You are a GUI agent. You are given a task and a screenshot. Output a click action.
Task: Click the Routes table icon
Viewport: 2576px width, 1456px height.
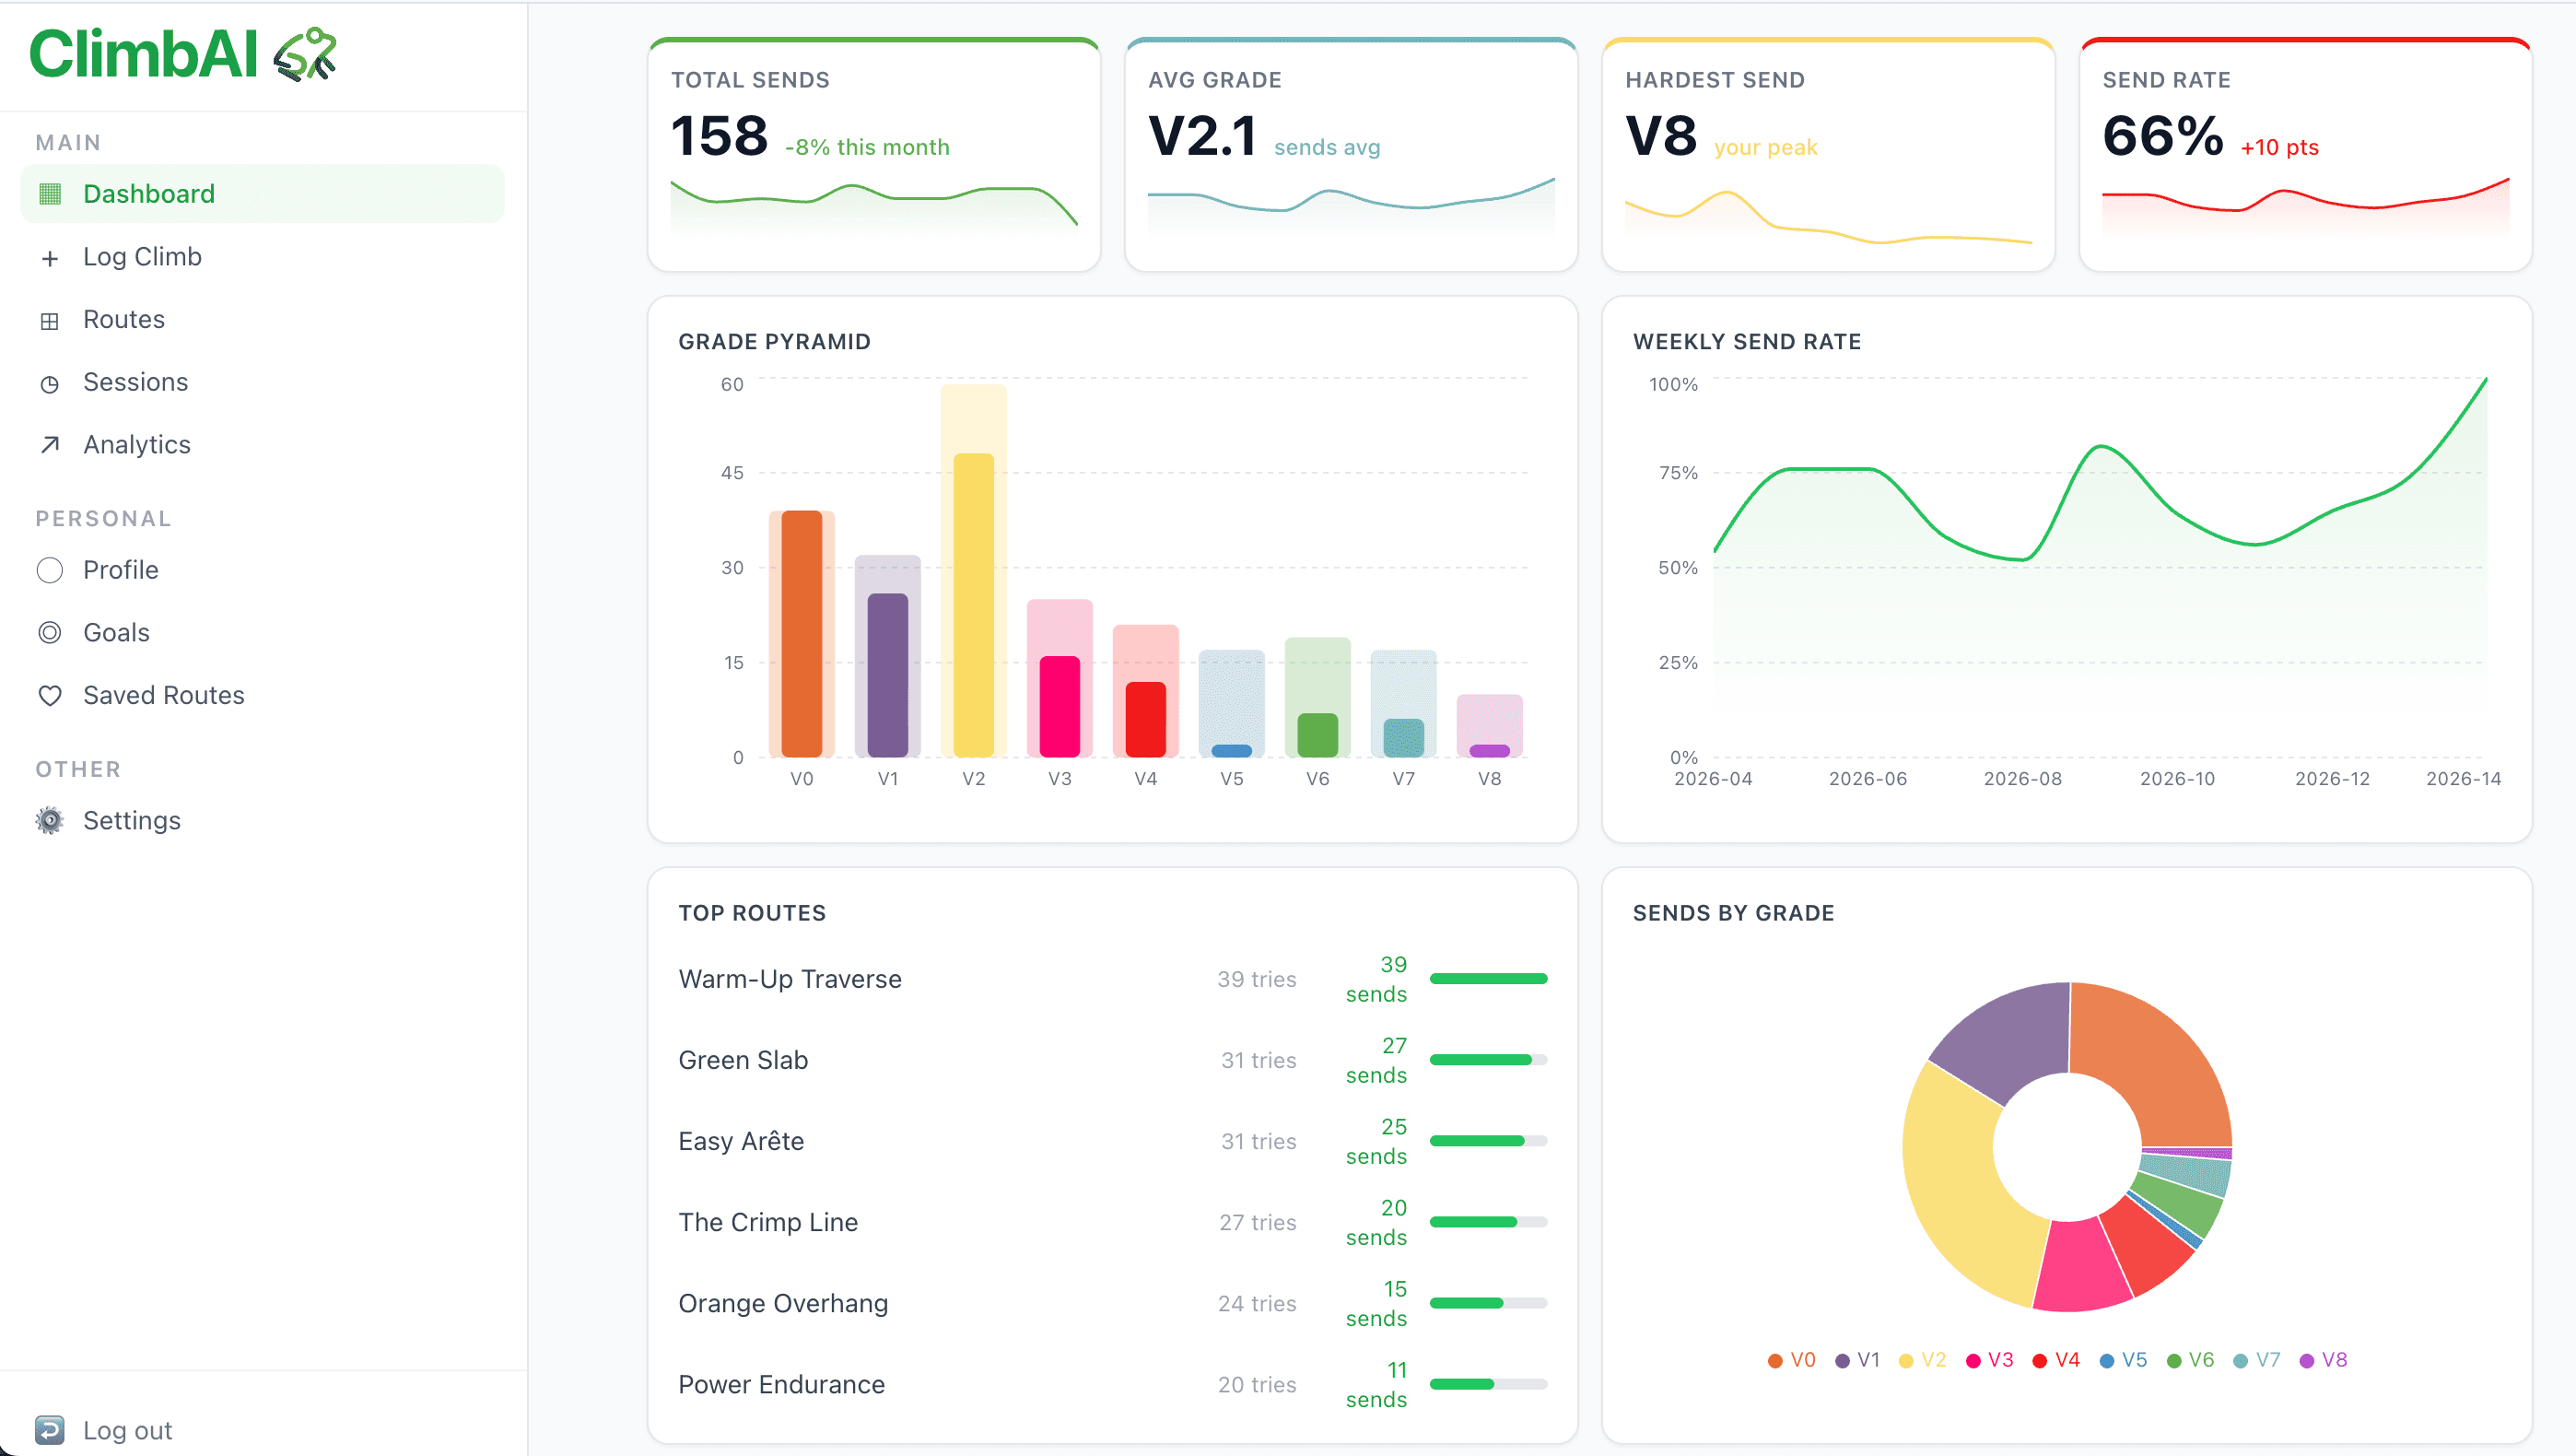click(x=50, y=321)
